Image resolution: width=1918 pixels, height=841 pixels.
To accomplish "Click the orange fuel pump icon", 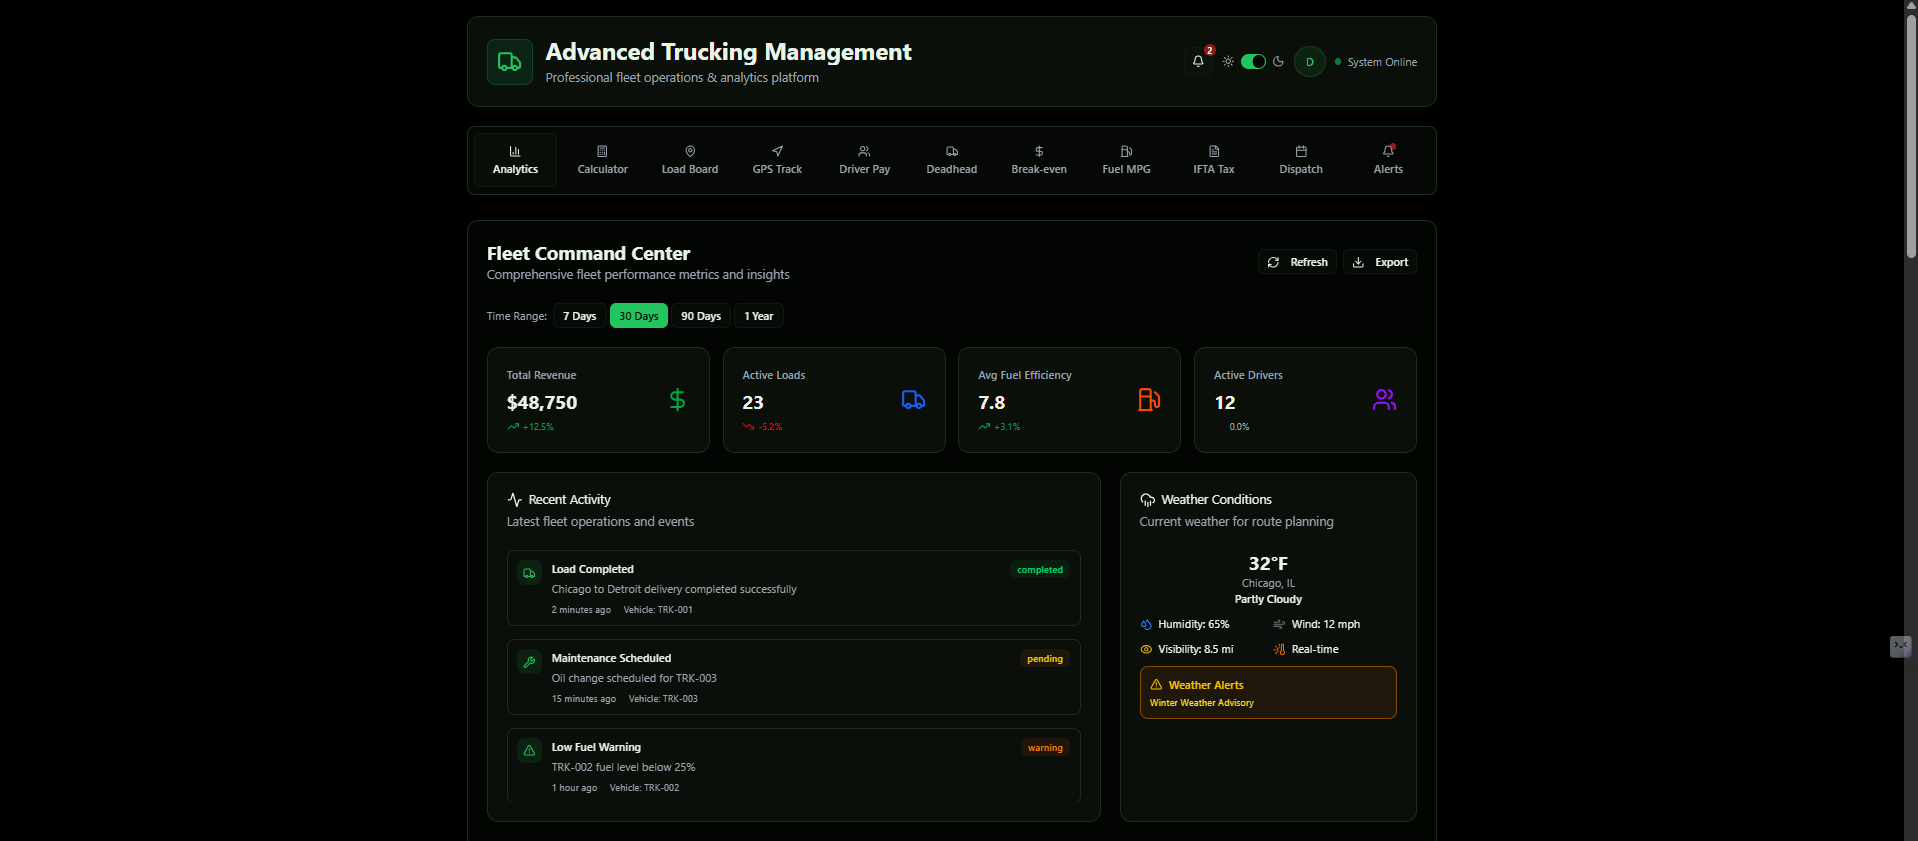I will [1149, 400].
